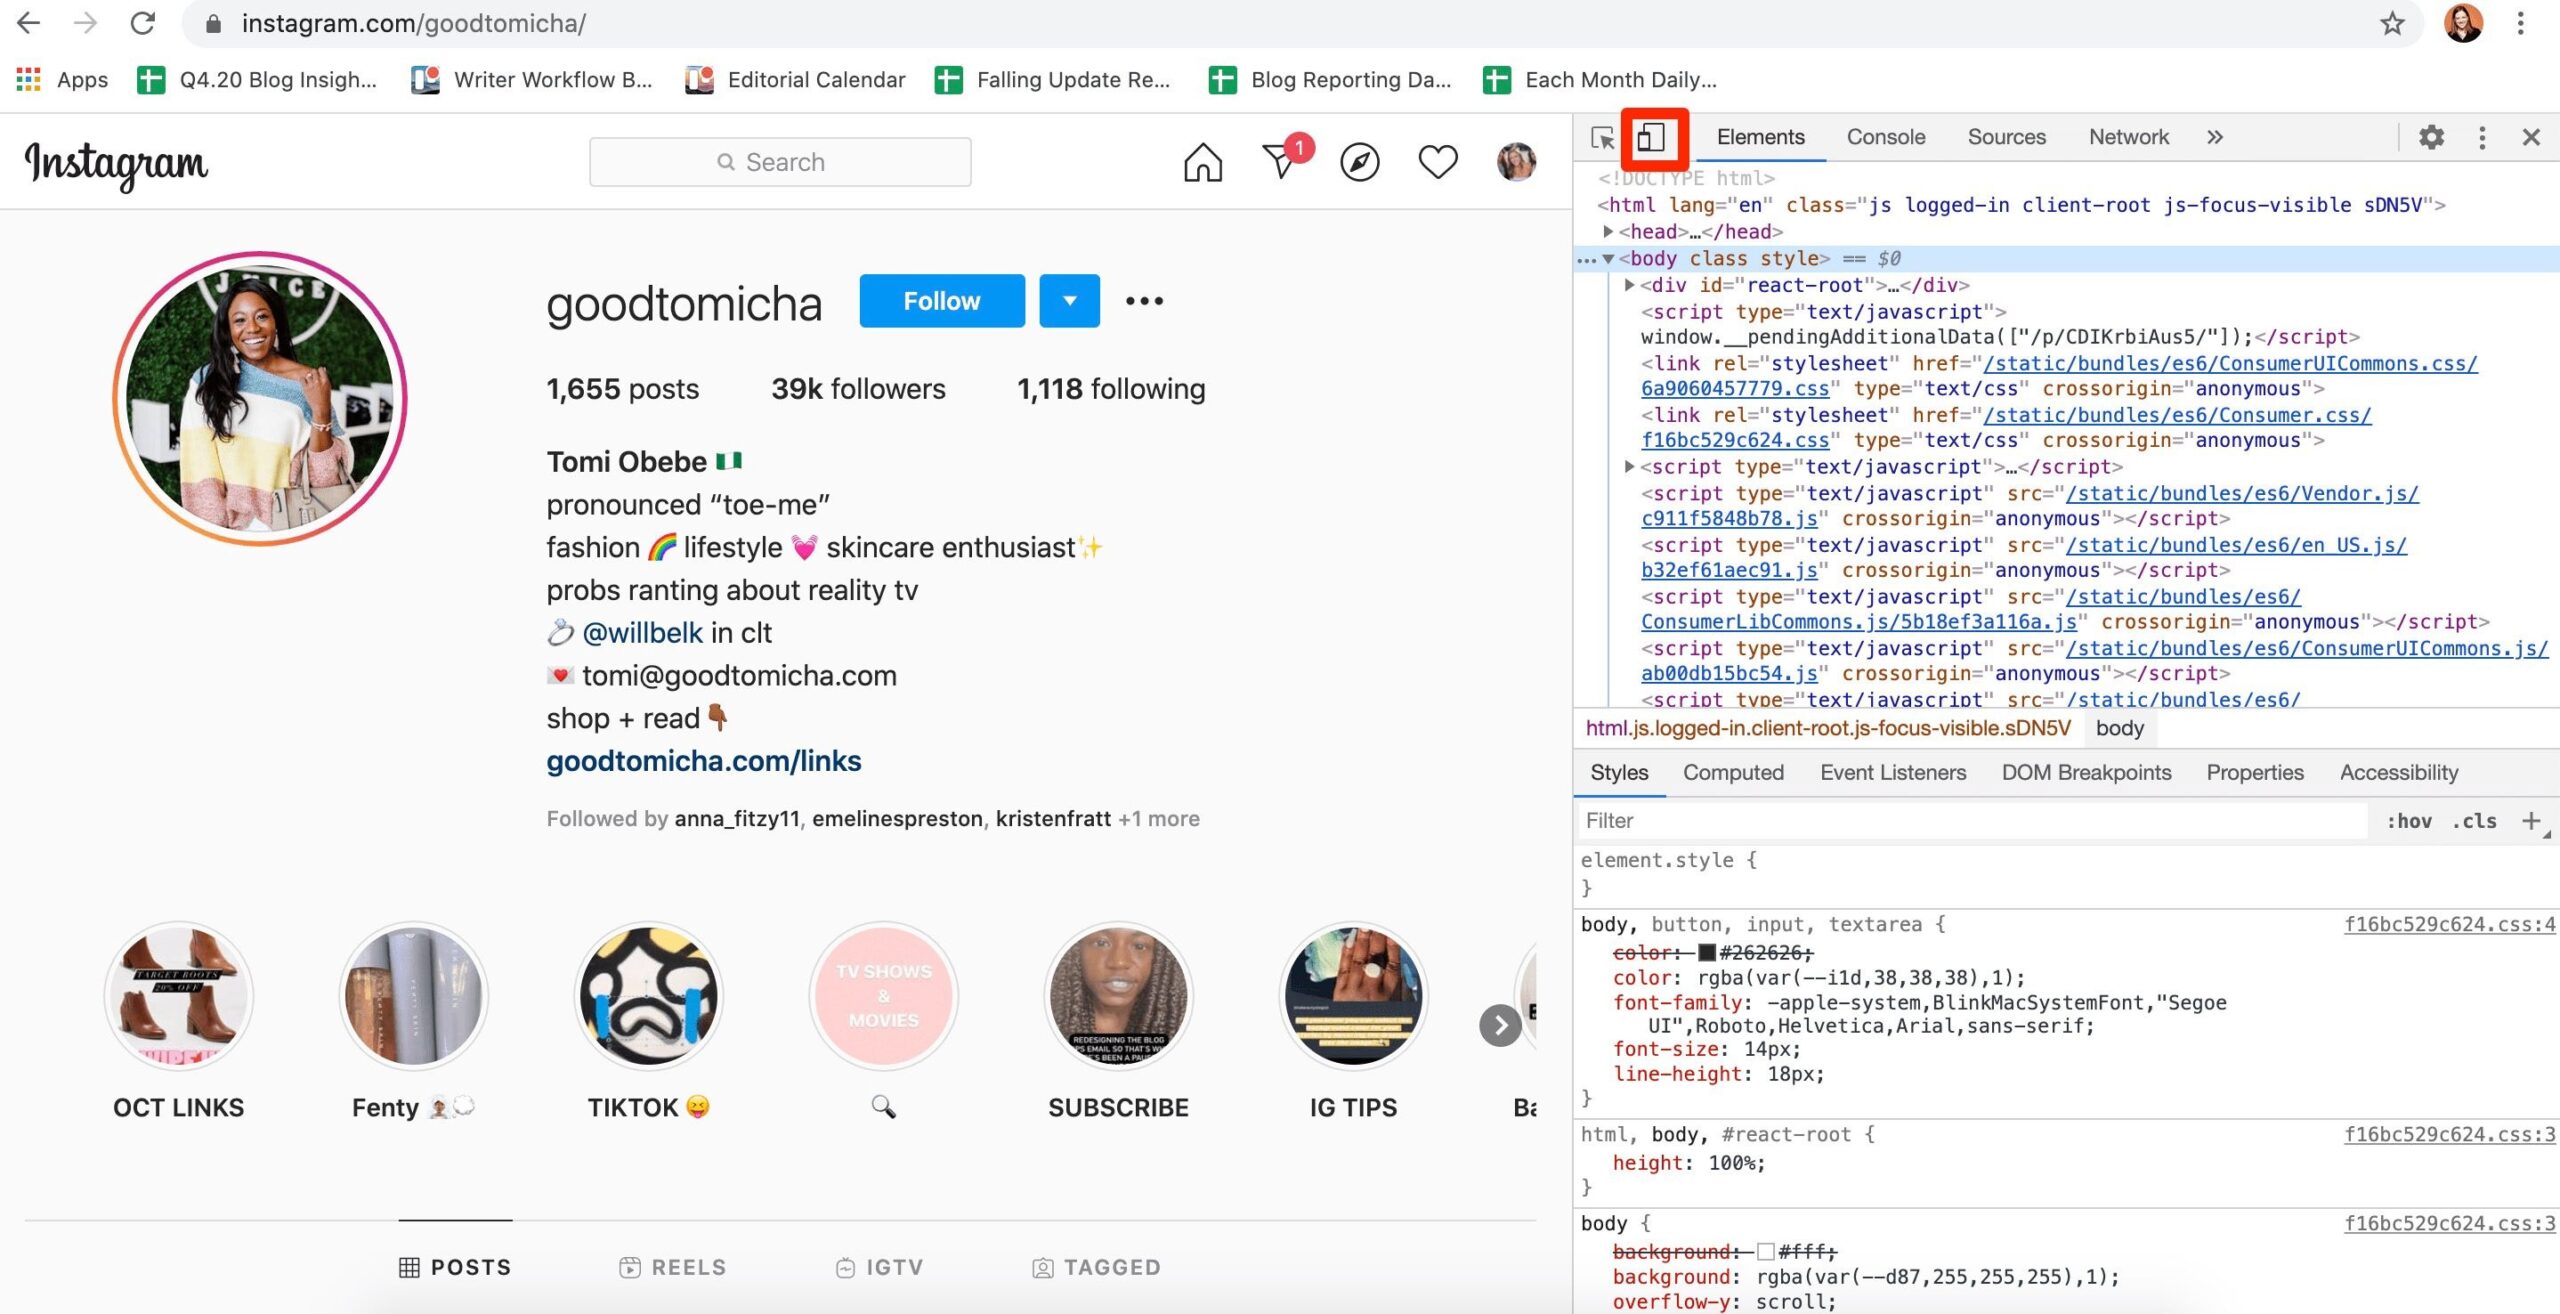The height and width of the screenshot is (1314, 2560).
Task: Click the Instagram search field
Action: 780,162
